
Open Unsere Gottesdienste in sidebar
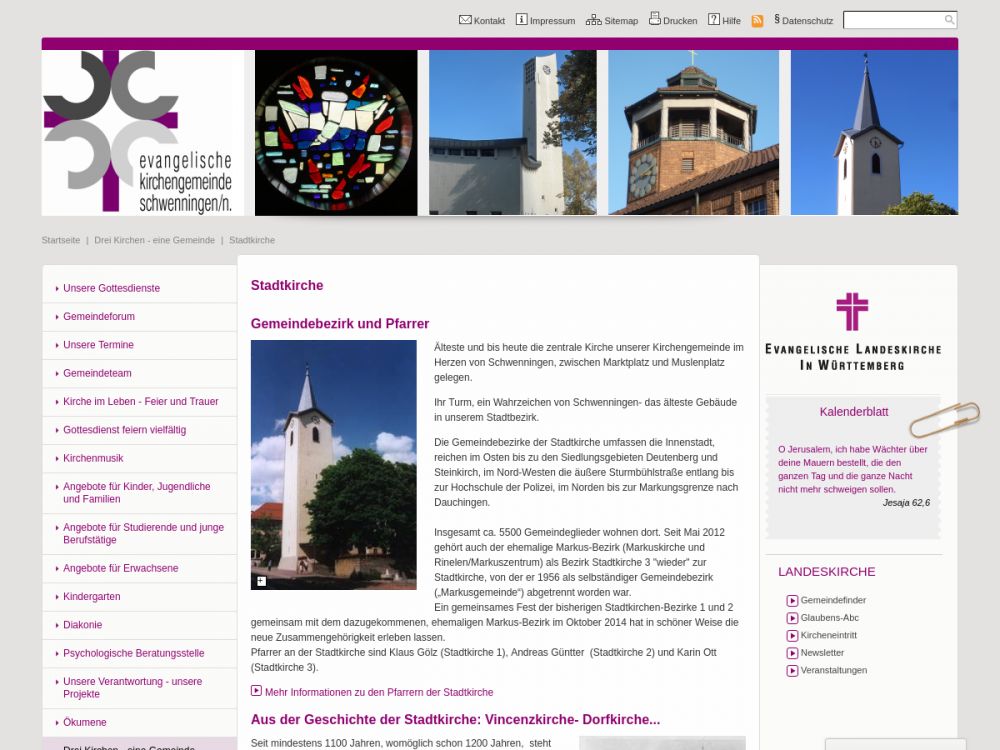tap(111, 288)
